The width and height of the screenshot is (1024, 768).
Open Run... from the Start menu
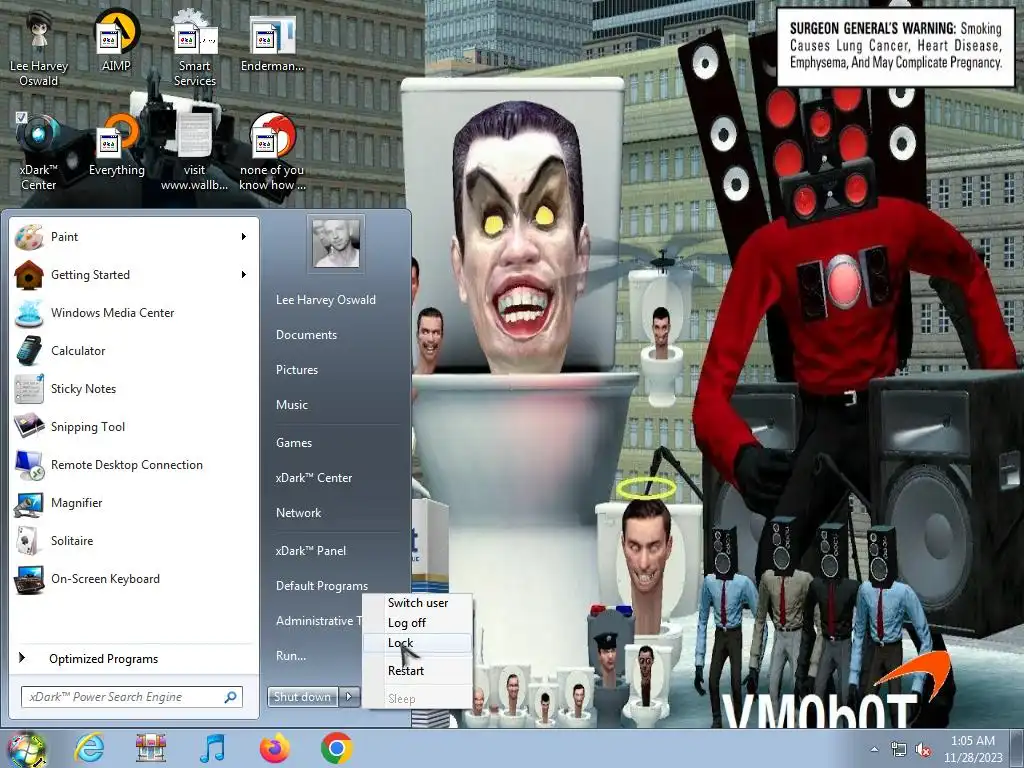pos(291,656)
